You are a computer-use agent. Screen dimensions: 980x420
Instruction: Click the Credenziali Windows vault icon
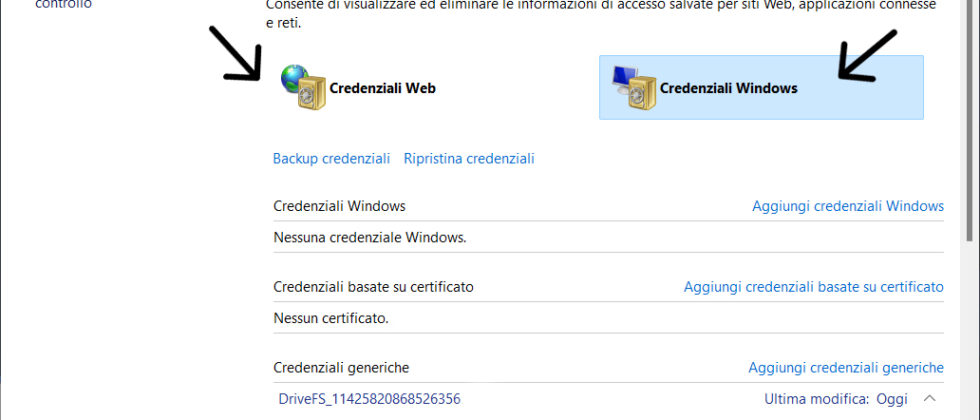coord(634,87)
